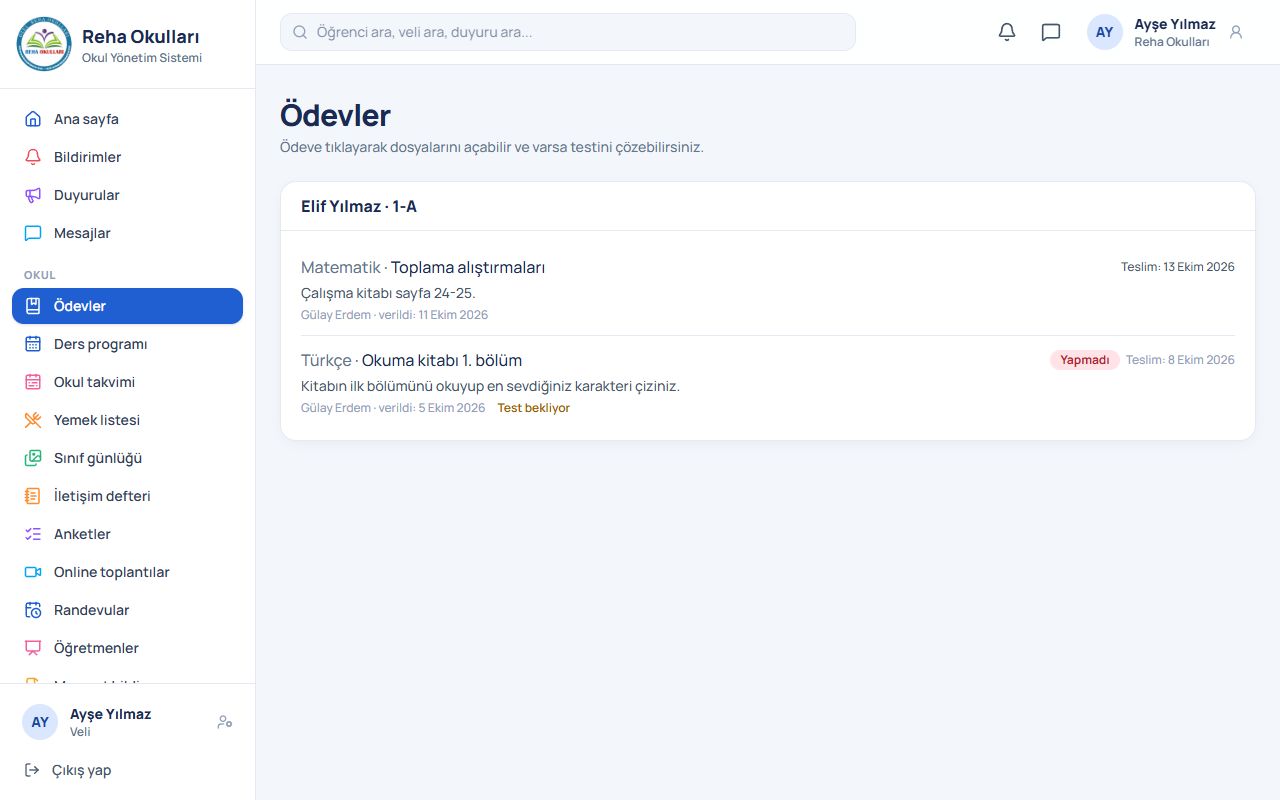Click the clock-calendar icon for Randevular
This screenshot has width=1280, height=800.
pos(33,610)
